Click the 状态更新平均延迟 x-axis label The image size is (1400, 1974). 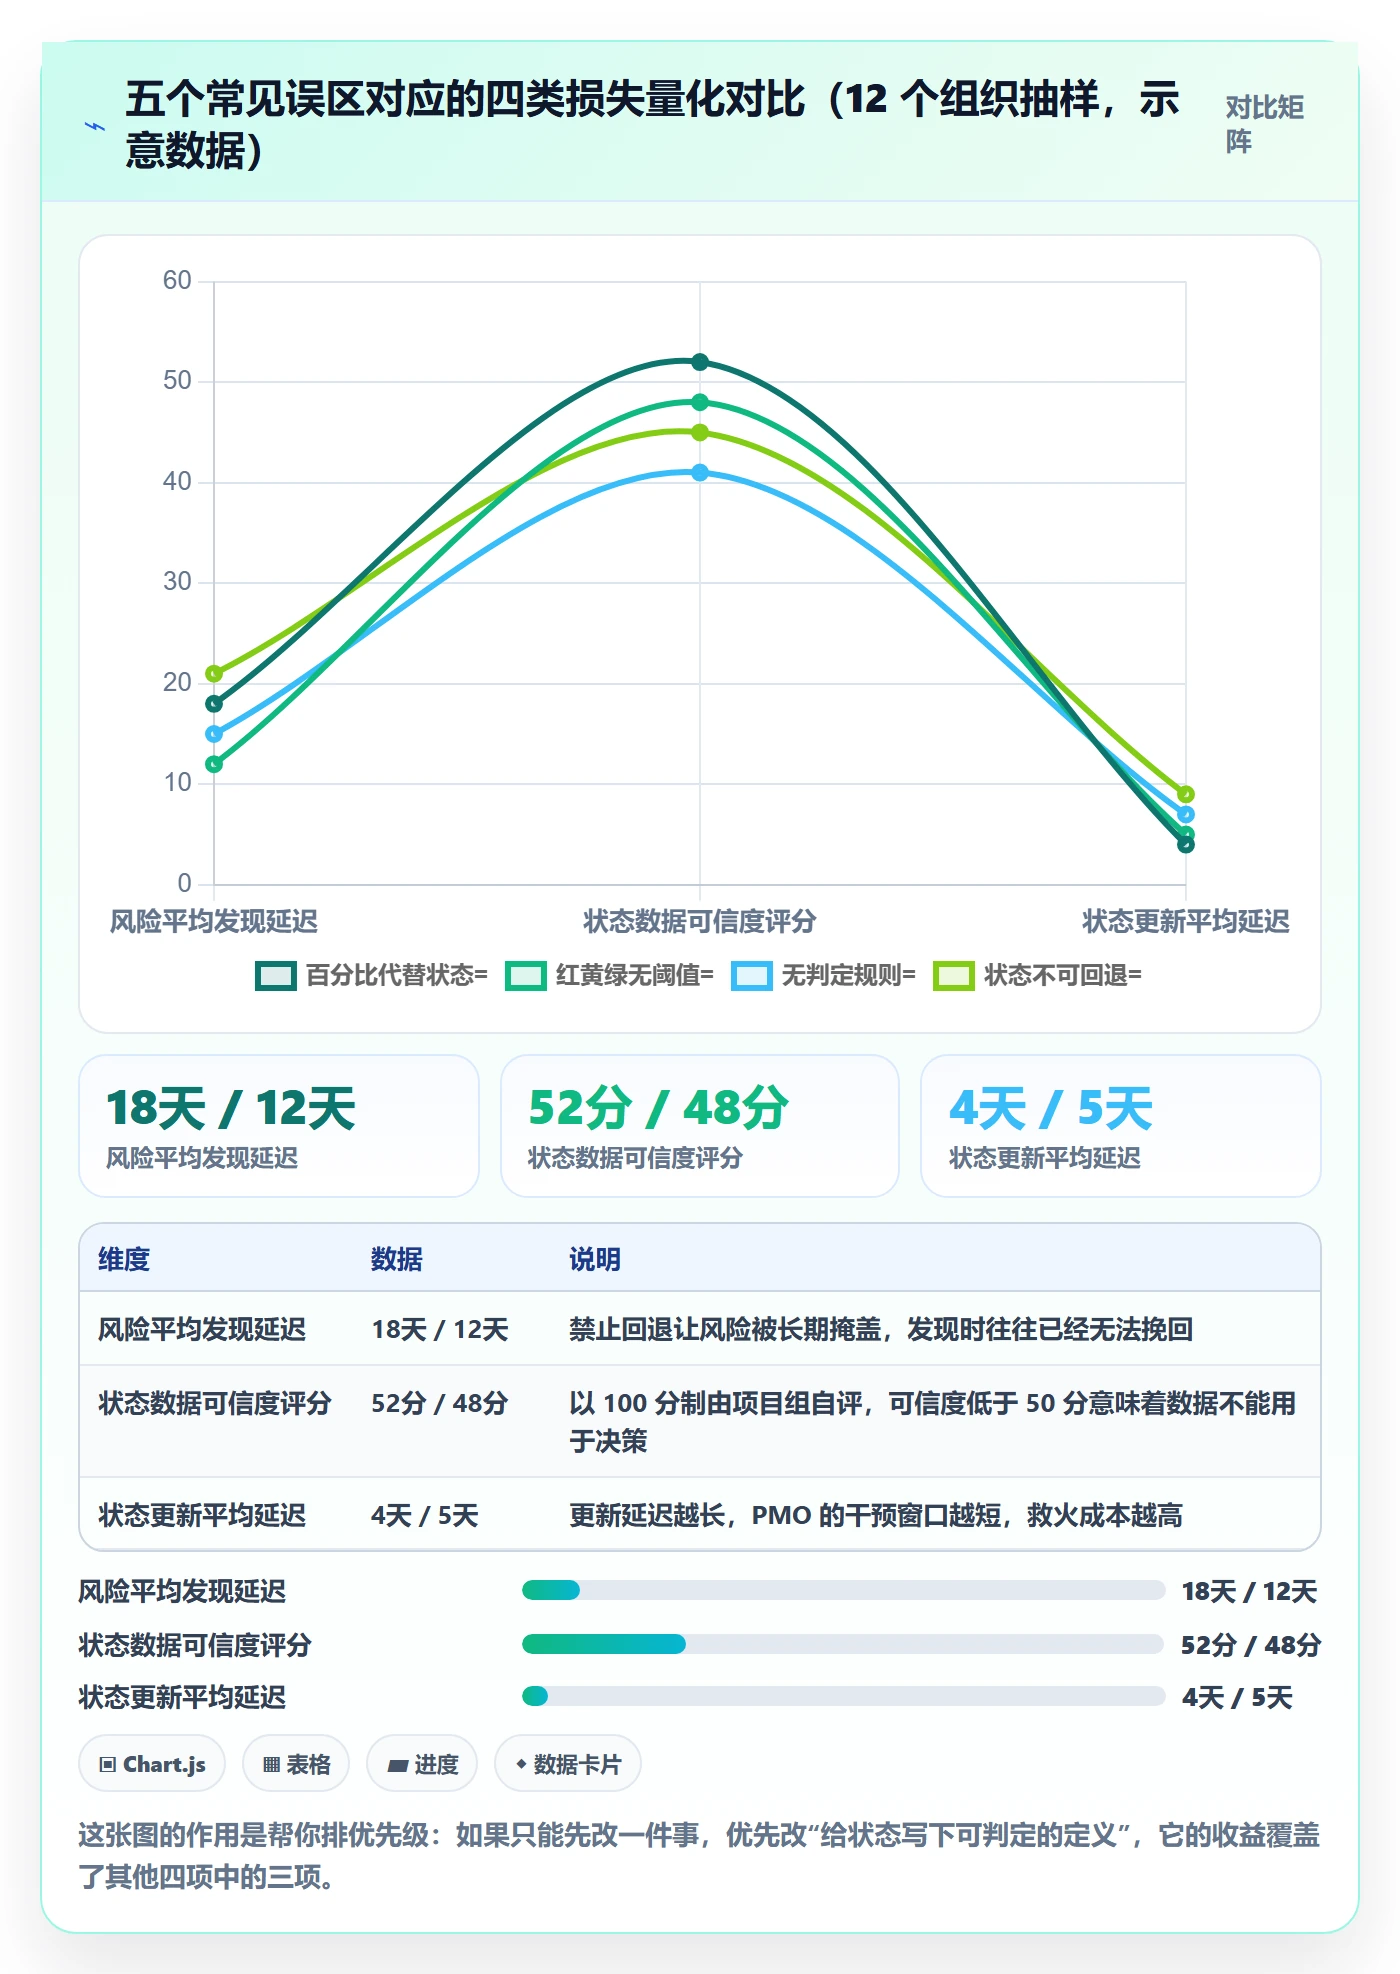1186,921
